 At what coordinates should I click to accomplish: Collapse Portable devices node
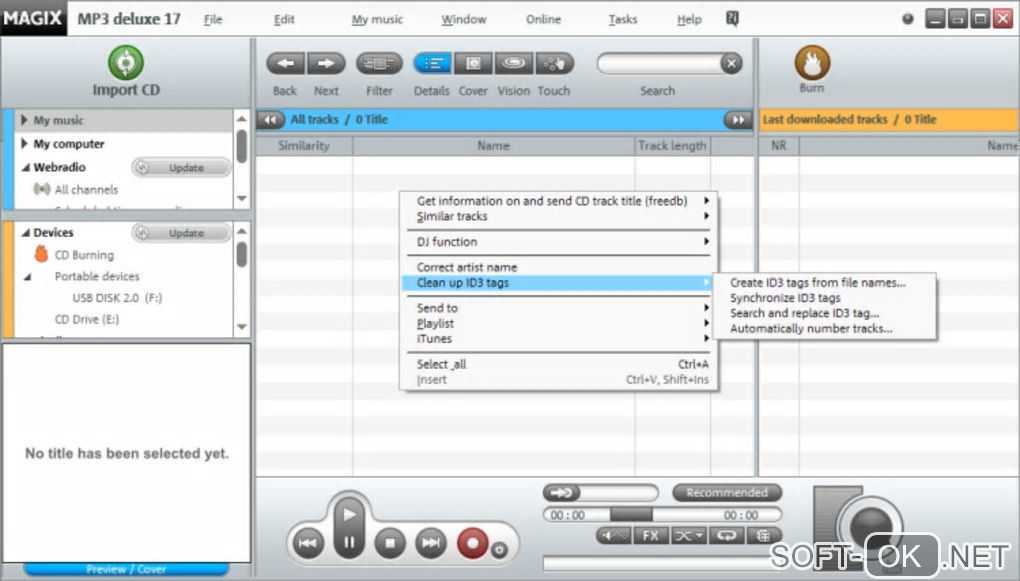(27, 277)
